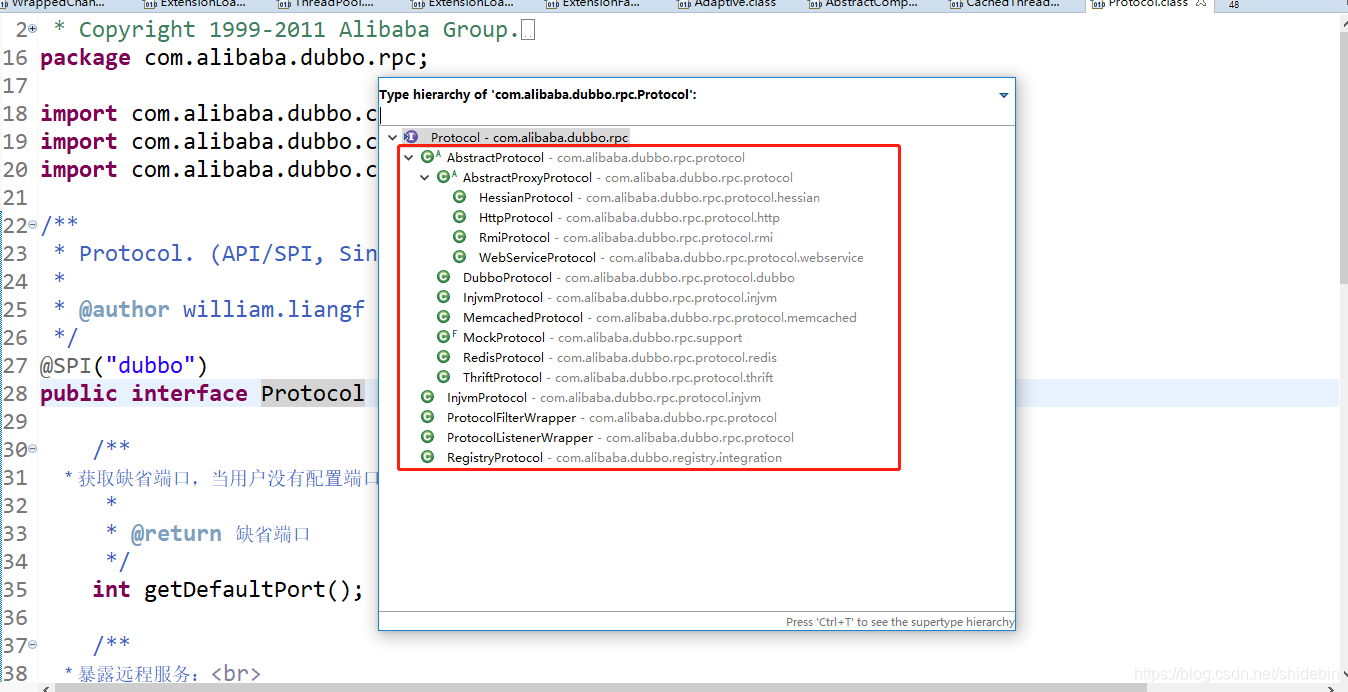1348x692 pixels.
Task: Click line number 35 in the gutter
Action: coord(15,590)
